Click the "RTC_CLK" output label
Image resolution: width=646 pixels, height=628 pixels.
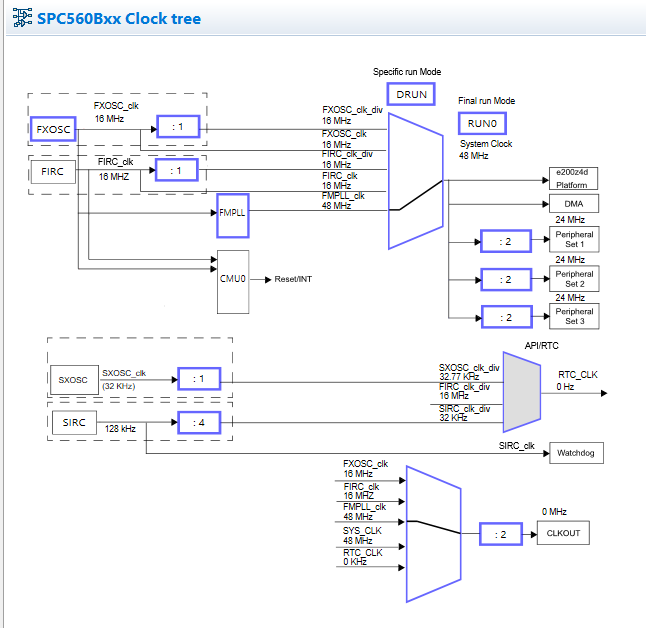pyautogui.click(x=578, y=375)
